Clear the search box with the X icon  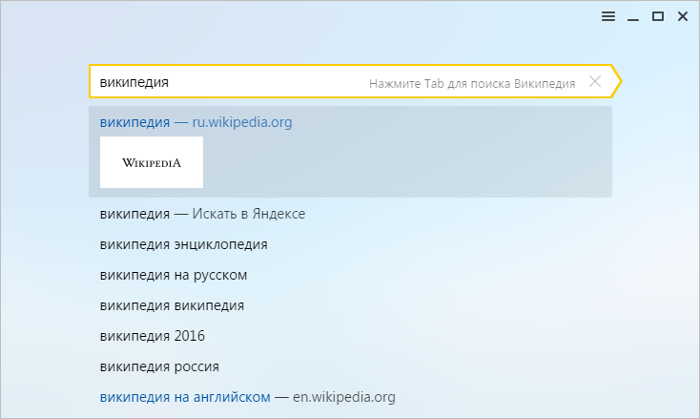tap(595, 81)
